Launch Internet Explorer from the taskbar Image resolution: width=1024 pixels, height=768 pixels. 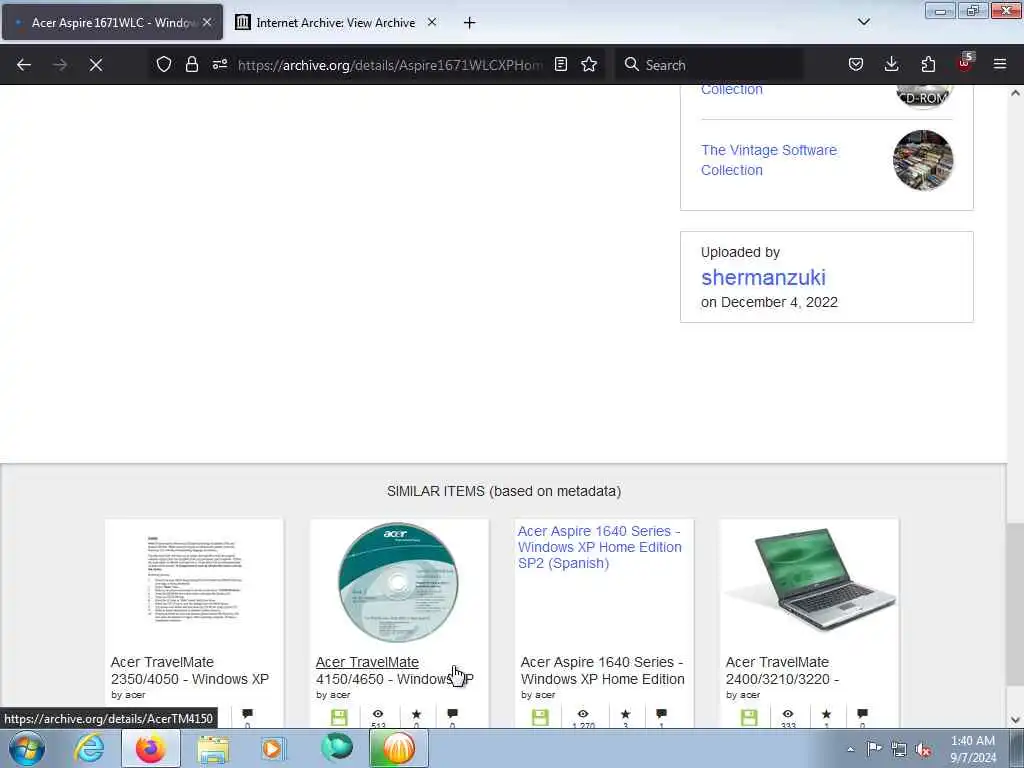(x=89, y=748)
